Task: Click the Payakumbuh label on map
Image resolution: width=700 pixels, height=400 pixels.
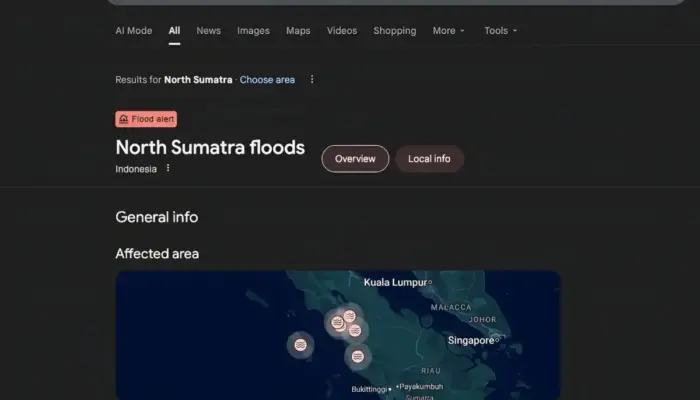Action: tap(421, 387)
